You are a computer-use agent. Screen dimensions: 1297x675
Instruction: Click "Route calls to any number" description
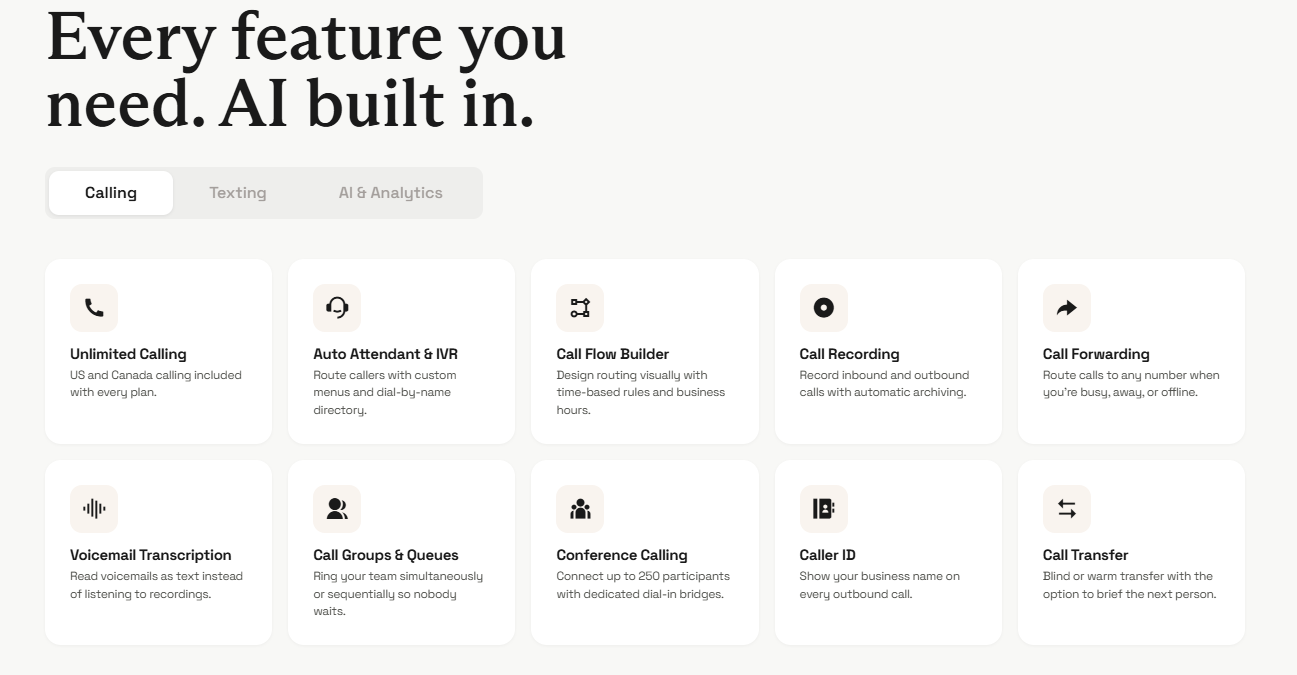point(1131,384)
